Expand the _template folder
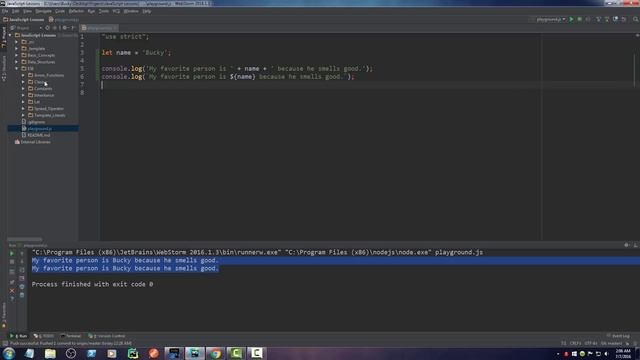This screenshot has height=360, width=640. [17, 49]
